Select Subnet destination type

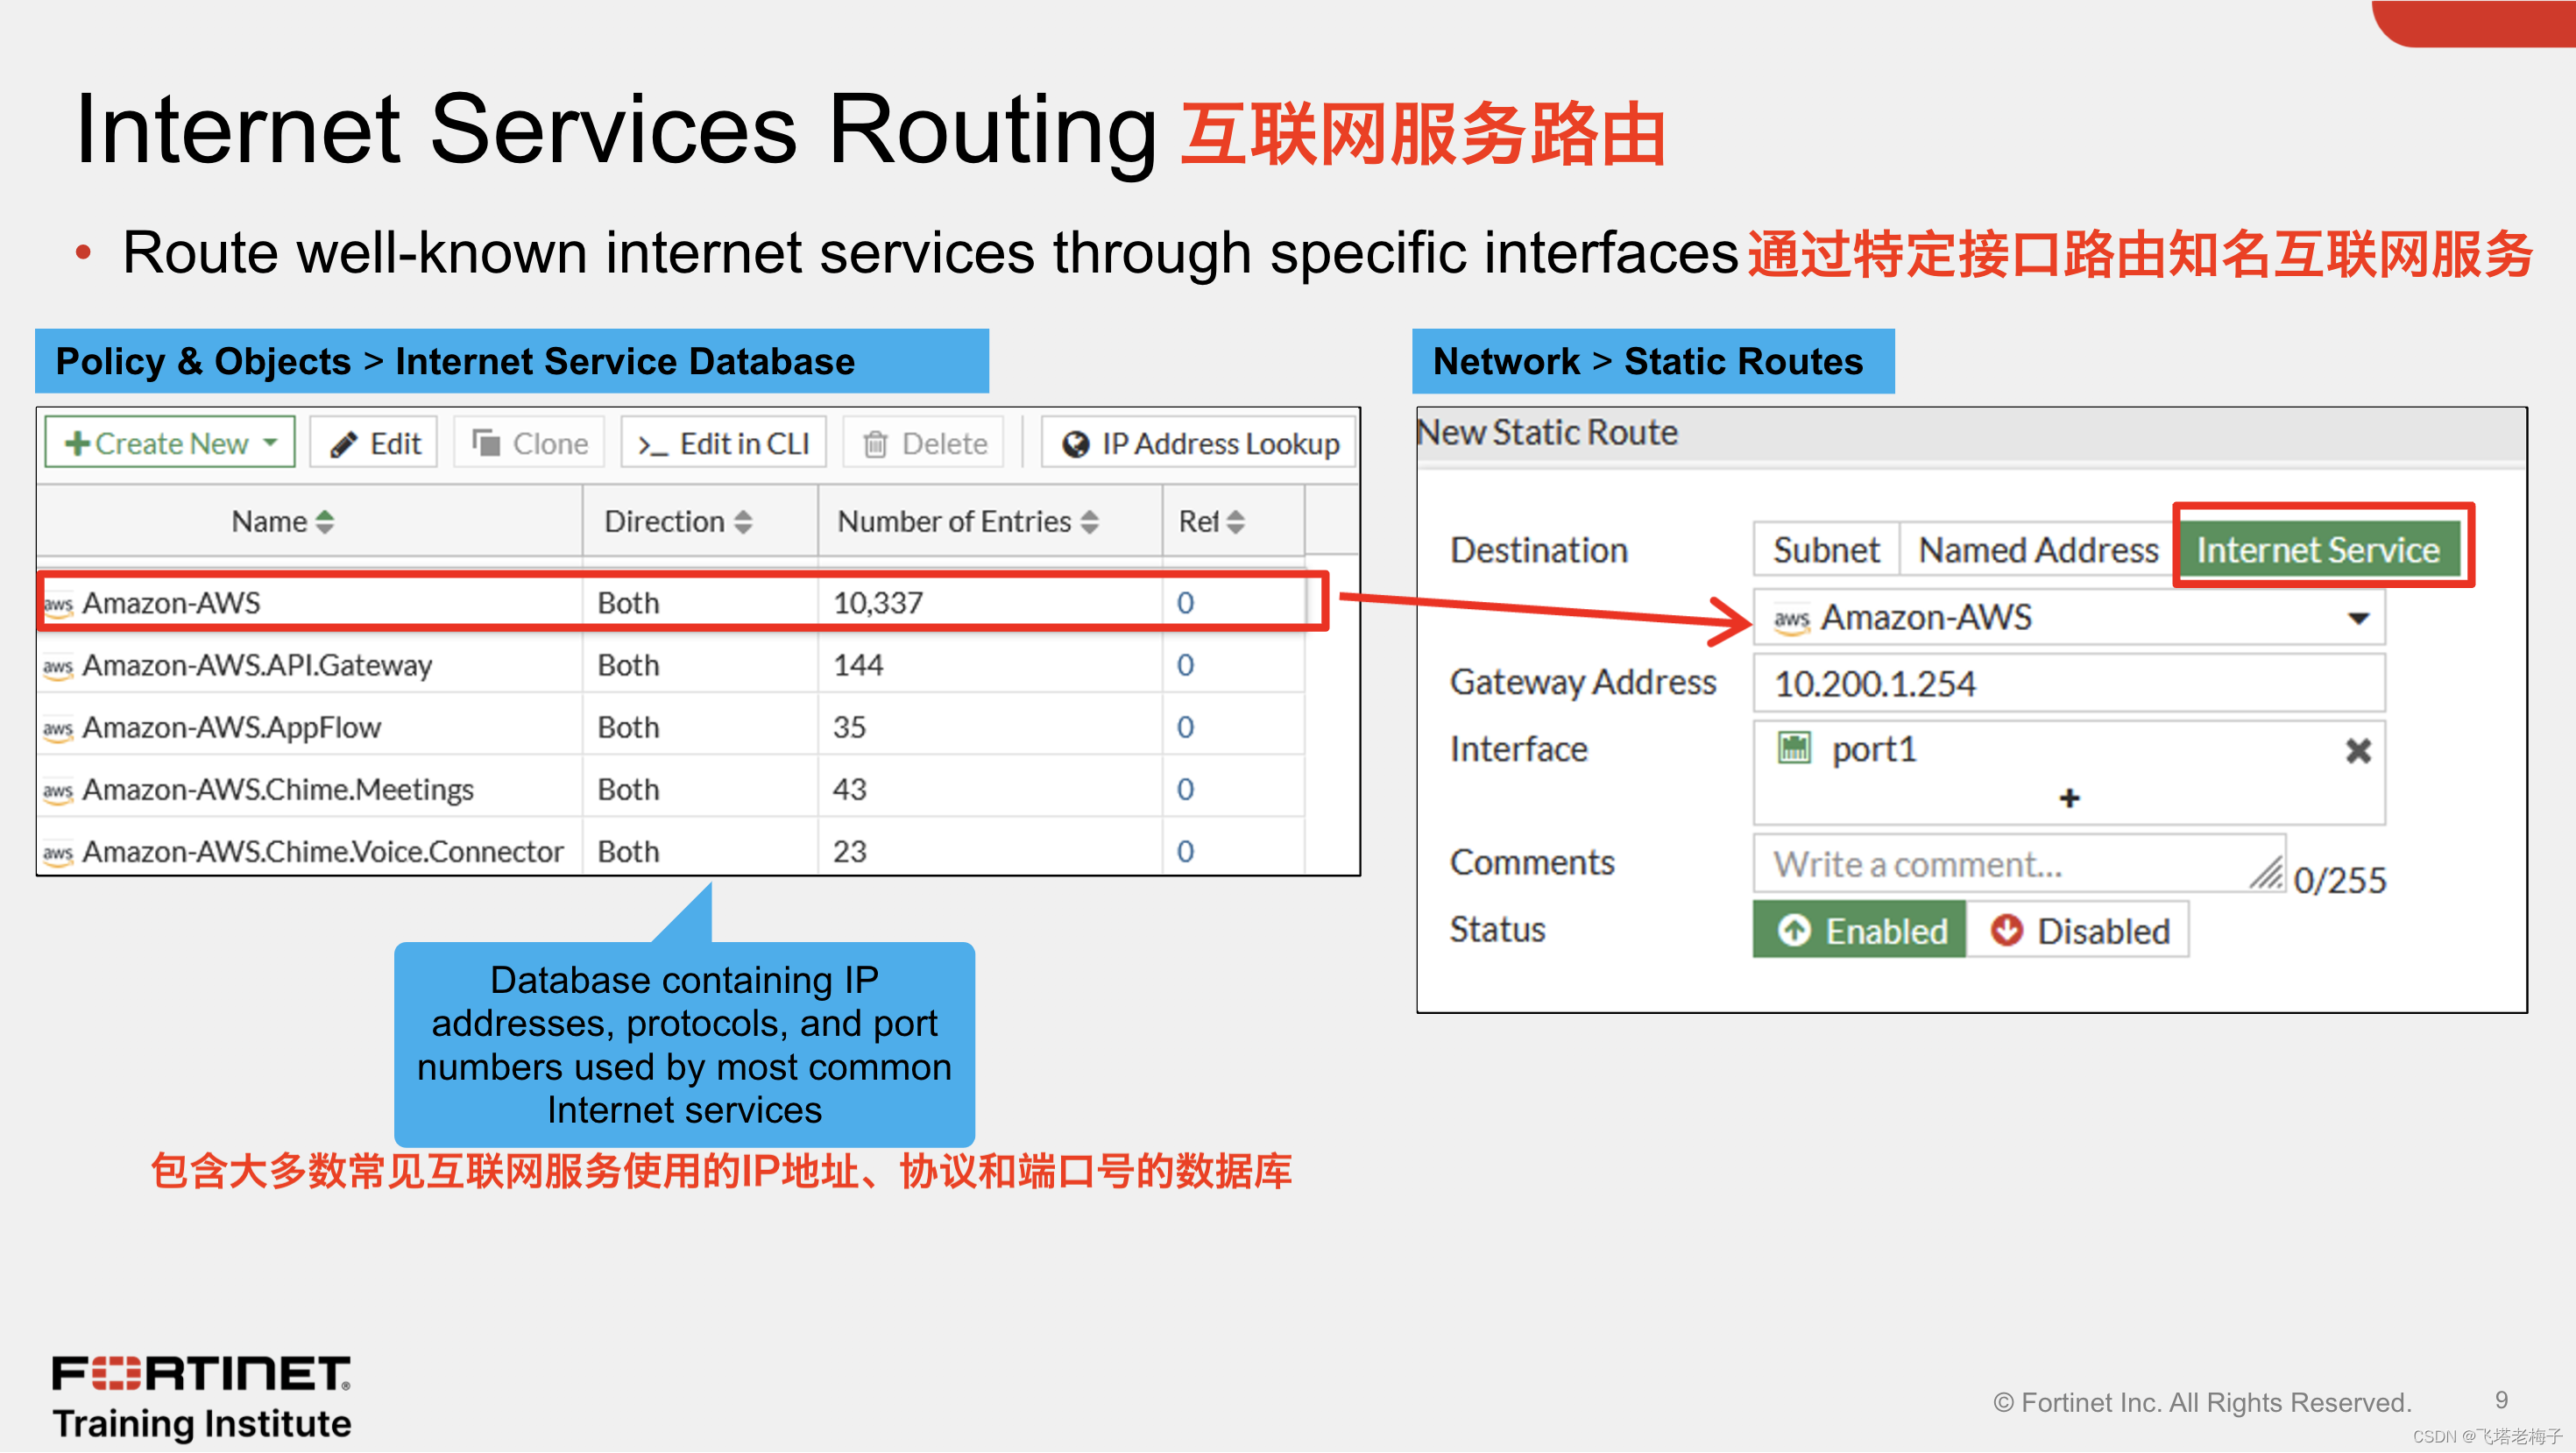[1825, 550]
